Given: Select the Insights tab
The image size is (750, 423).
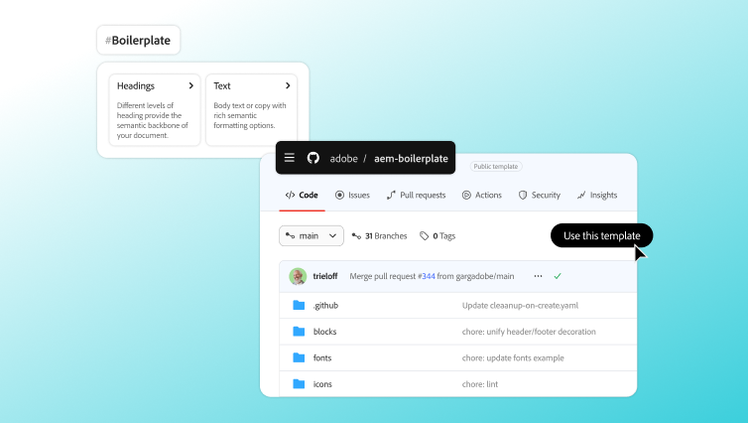Looking at the screenshot, I should [x=597, y=195].
